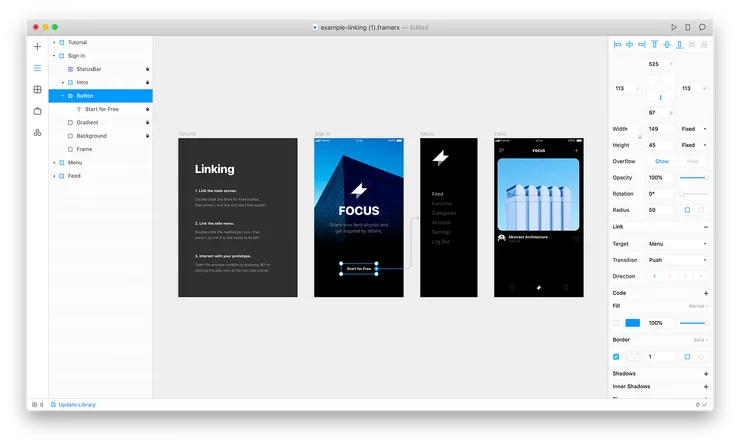Open the Fill blend mode Normal dropdown

698,306
